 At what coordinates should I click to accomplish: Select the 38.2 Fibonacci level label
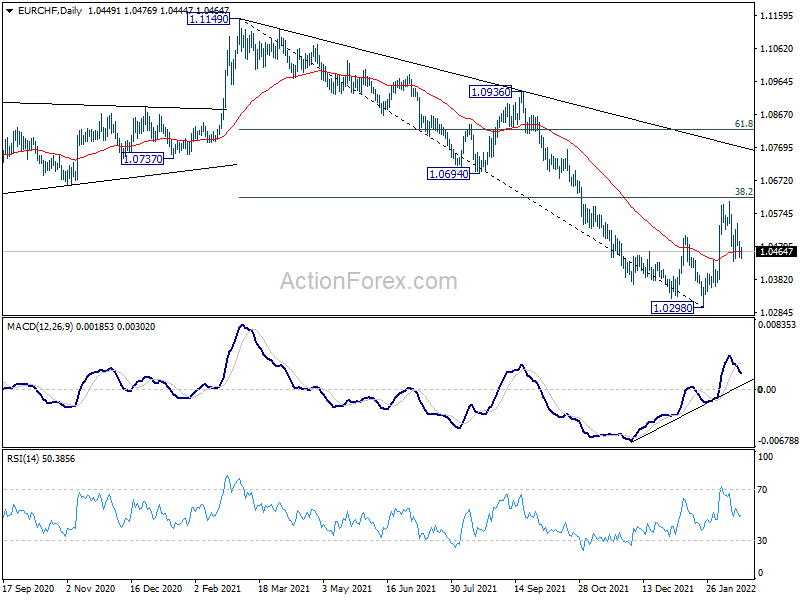pyautogui.click(x=743, y=192)
